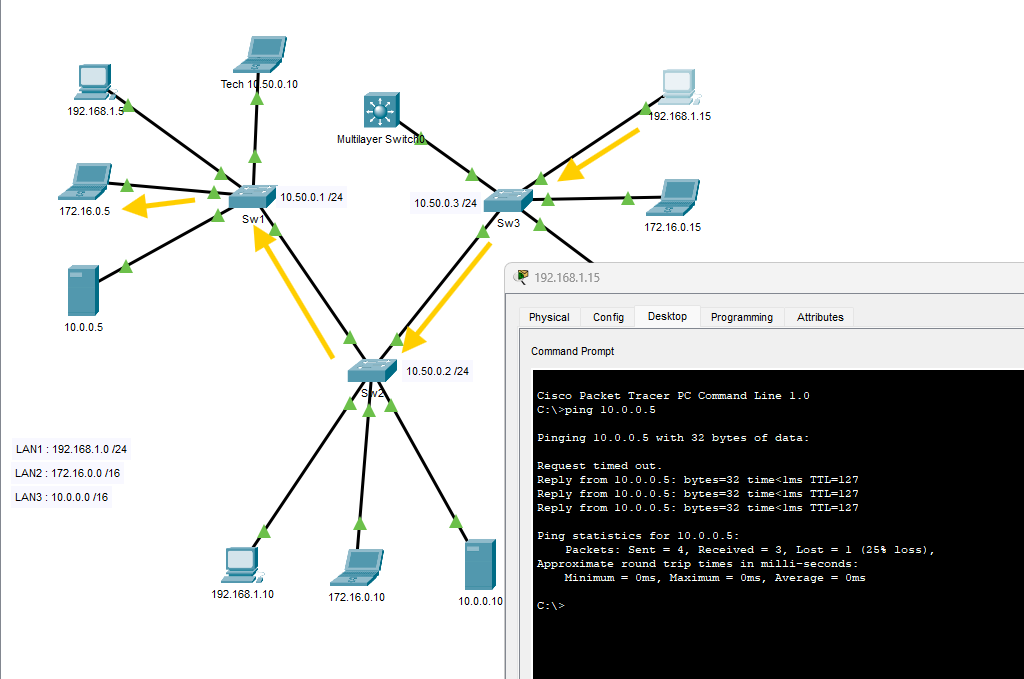The height and width of the screenshot is (679, 1024).
Task: Click the Desktop tab
Action: tap(667, 316)
